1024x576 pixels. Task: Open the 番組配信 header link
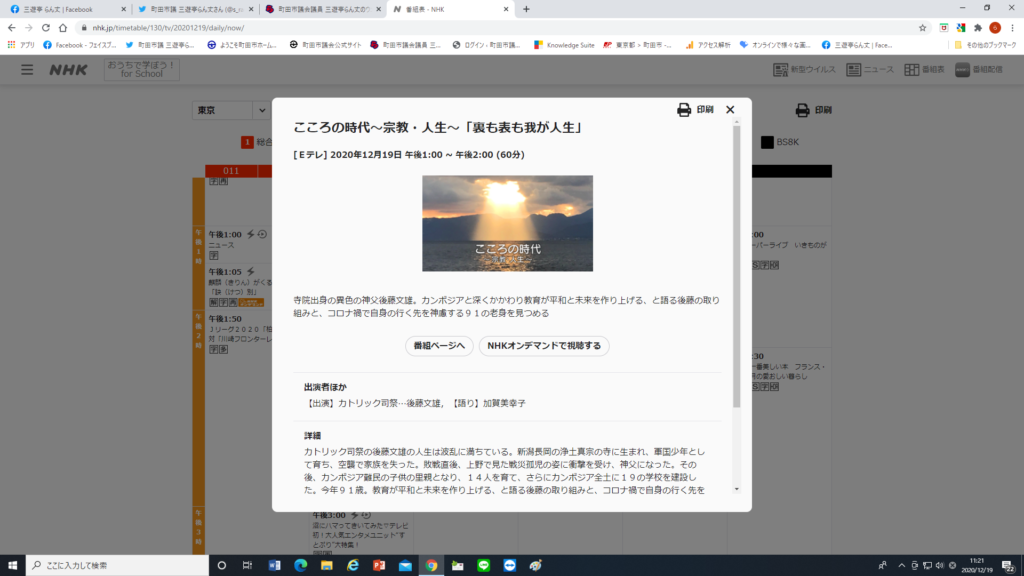tap(978, 69)
